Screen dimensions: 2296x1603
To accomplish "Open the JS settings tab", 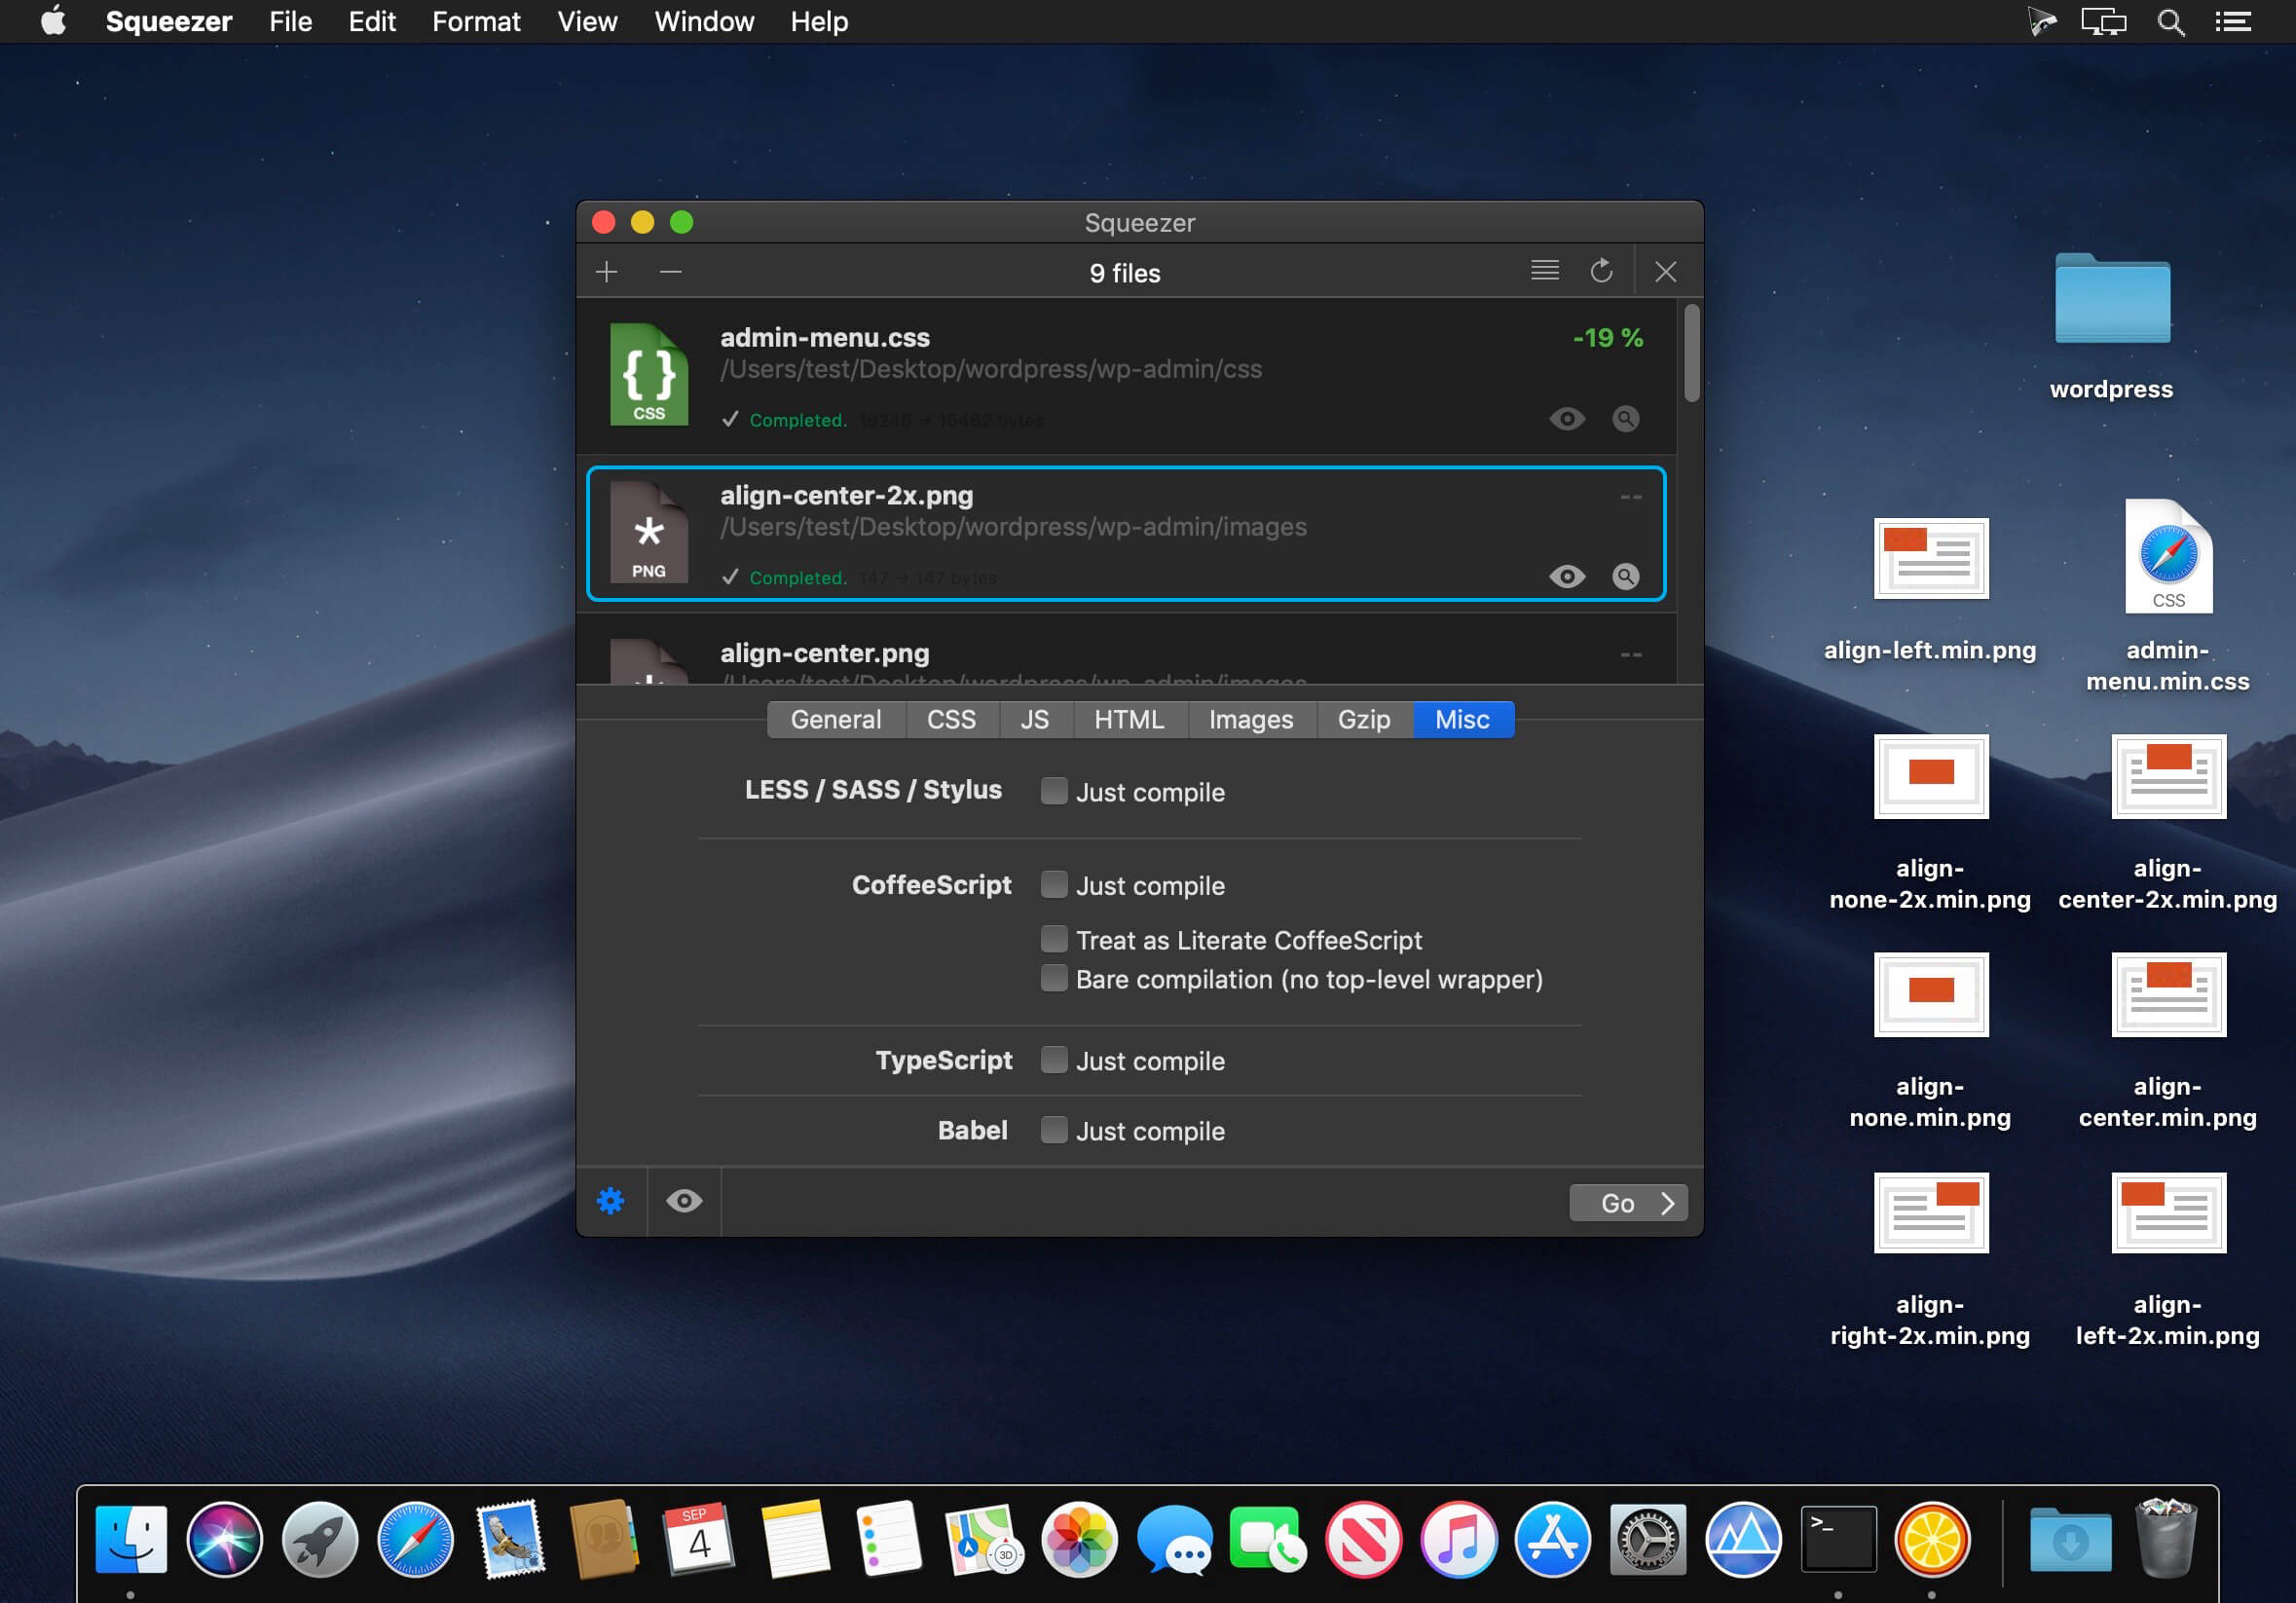I will (1035, 720).
